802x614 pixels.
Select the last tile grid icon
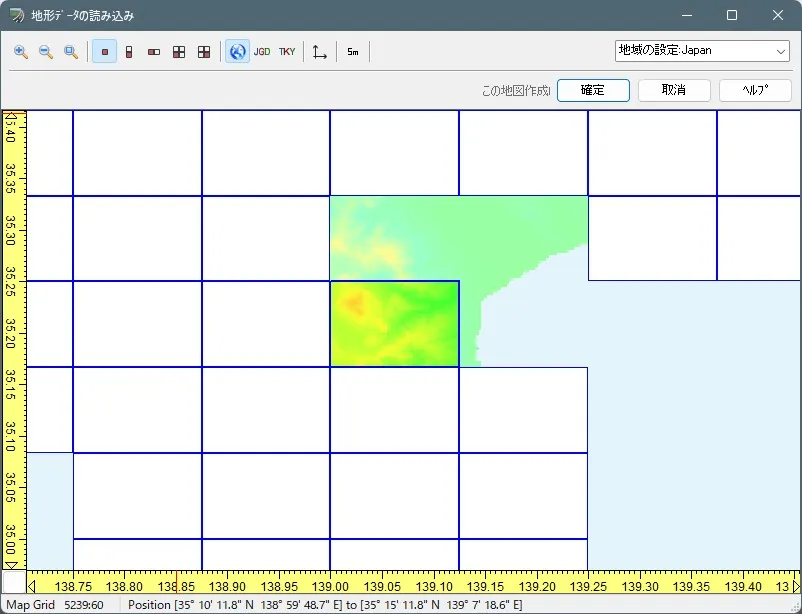(204, 51)
